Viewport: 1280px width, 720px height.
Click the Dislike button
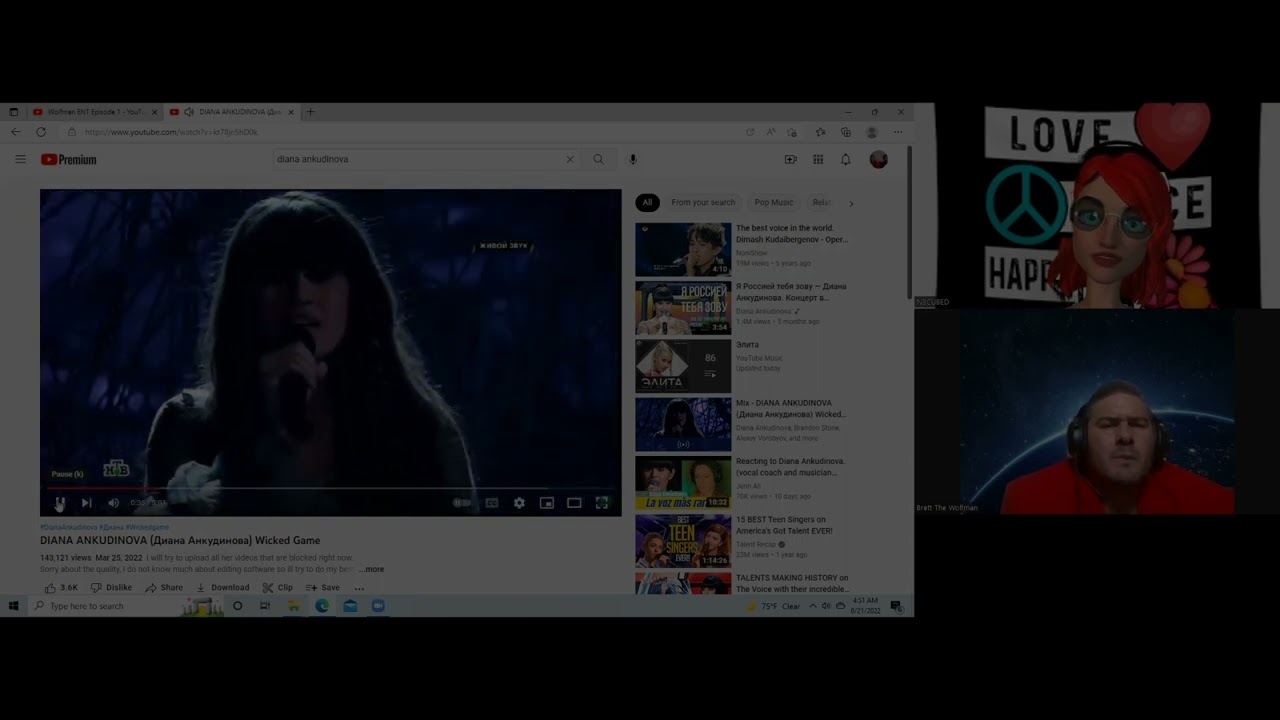pos(111,588)
